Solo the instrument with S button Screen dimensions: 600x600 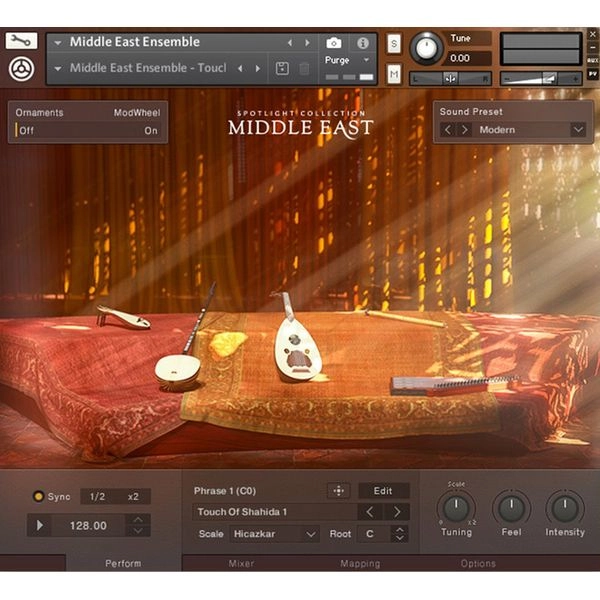[394, 44]
